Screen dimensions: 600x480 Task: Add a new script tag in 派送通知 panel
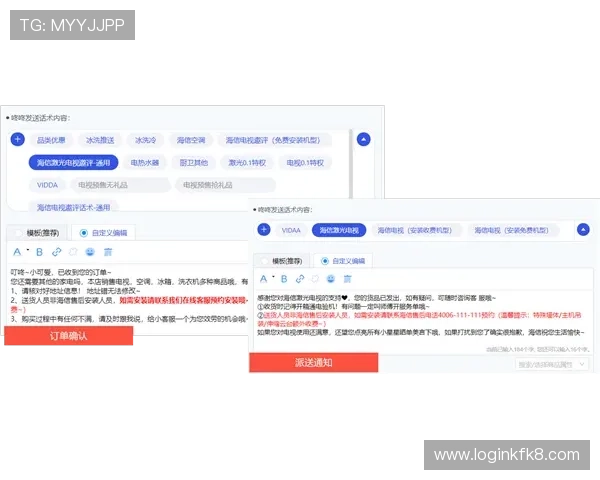(264, 230)
